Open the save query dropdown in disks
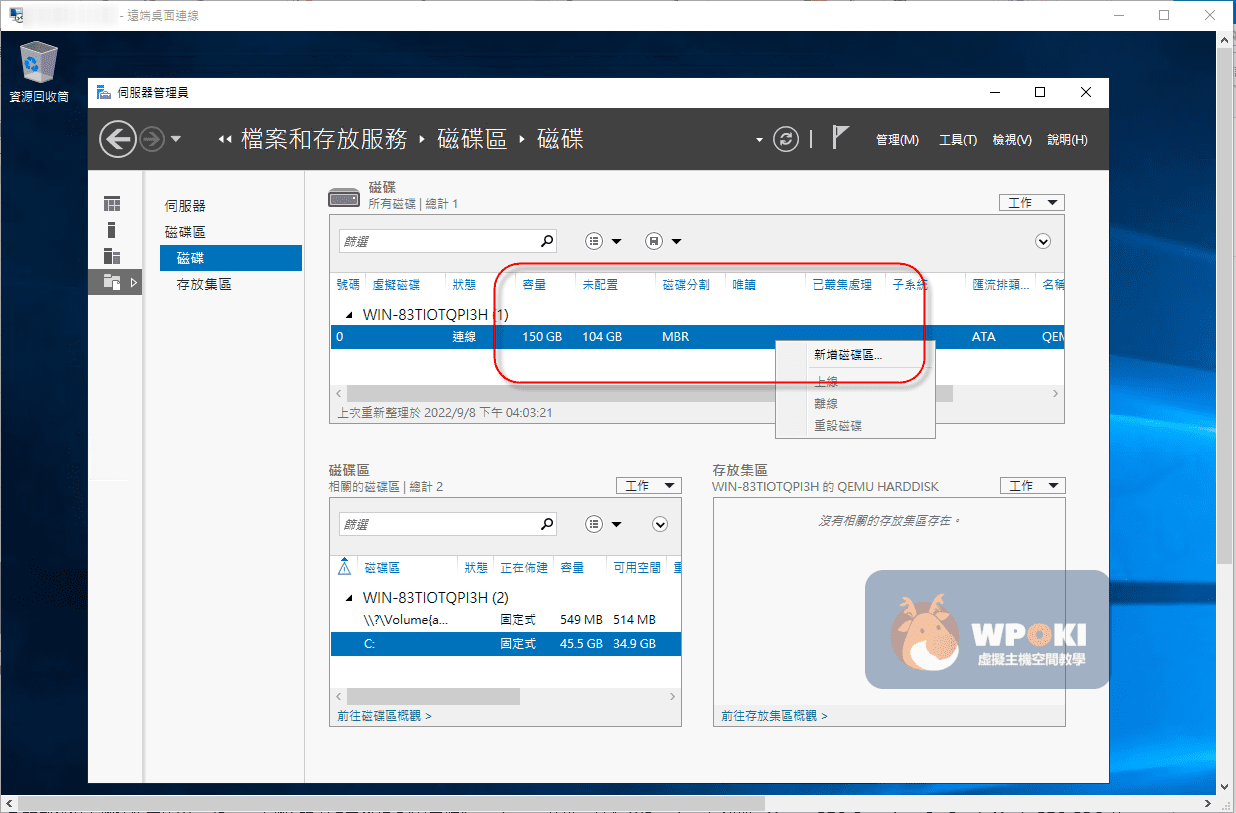 663,241
